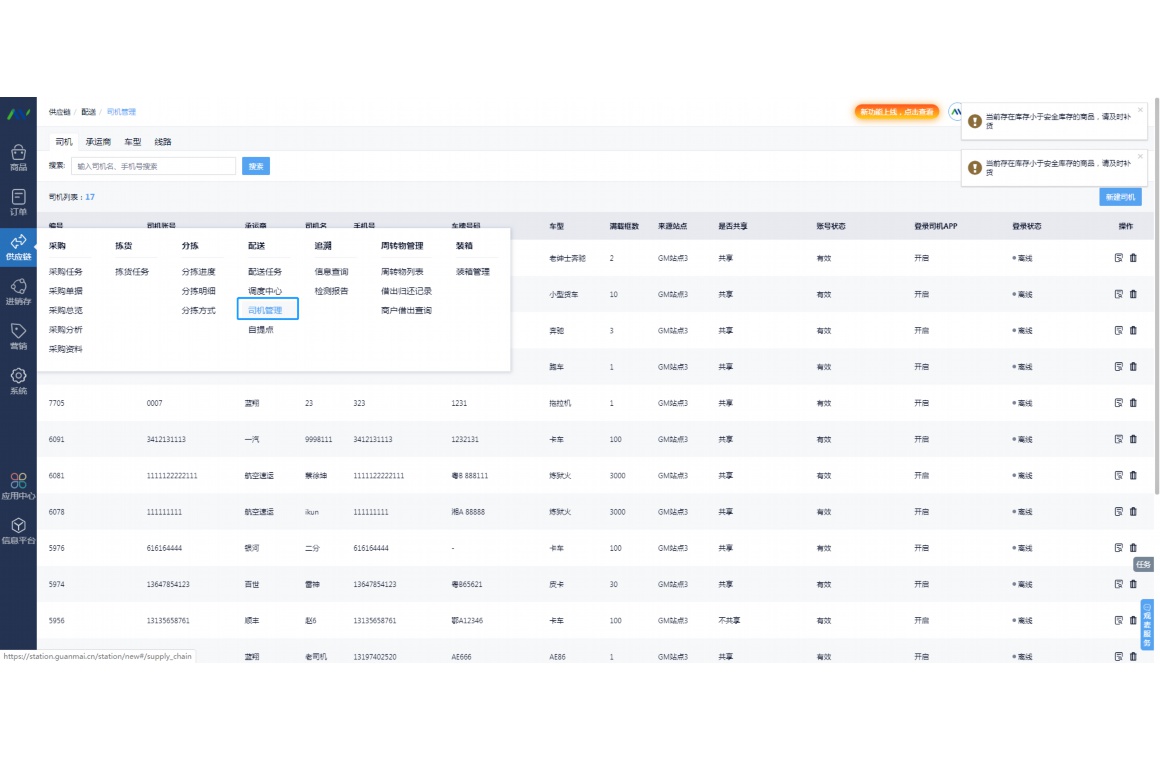
Task: Open the 信息平台 sidebar icon
Action: tap(18, 530)
